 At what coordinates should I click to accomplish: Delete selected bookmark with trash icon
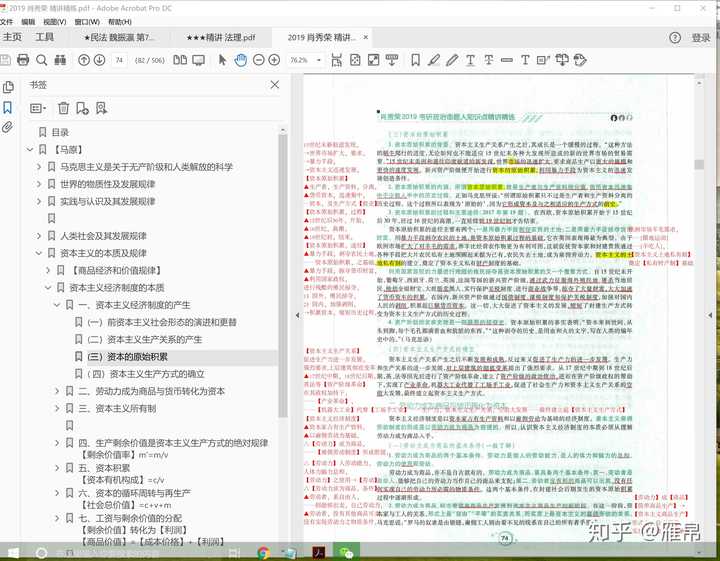(64, 108)
